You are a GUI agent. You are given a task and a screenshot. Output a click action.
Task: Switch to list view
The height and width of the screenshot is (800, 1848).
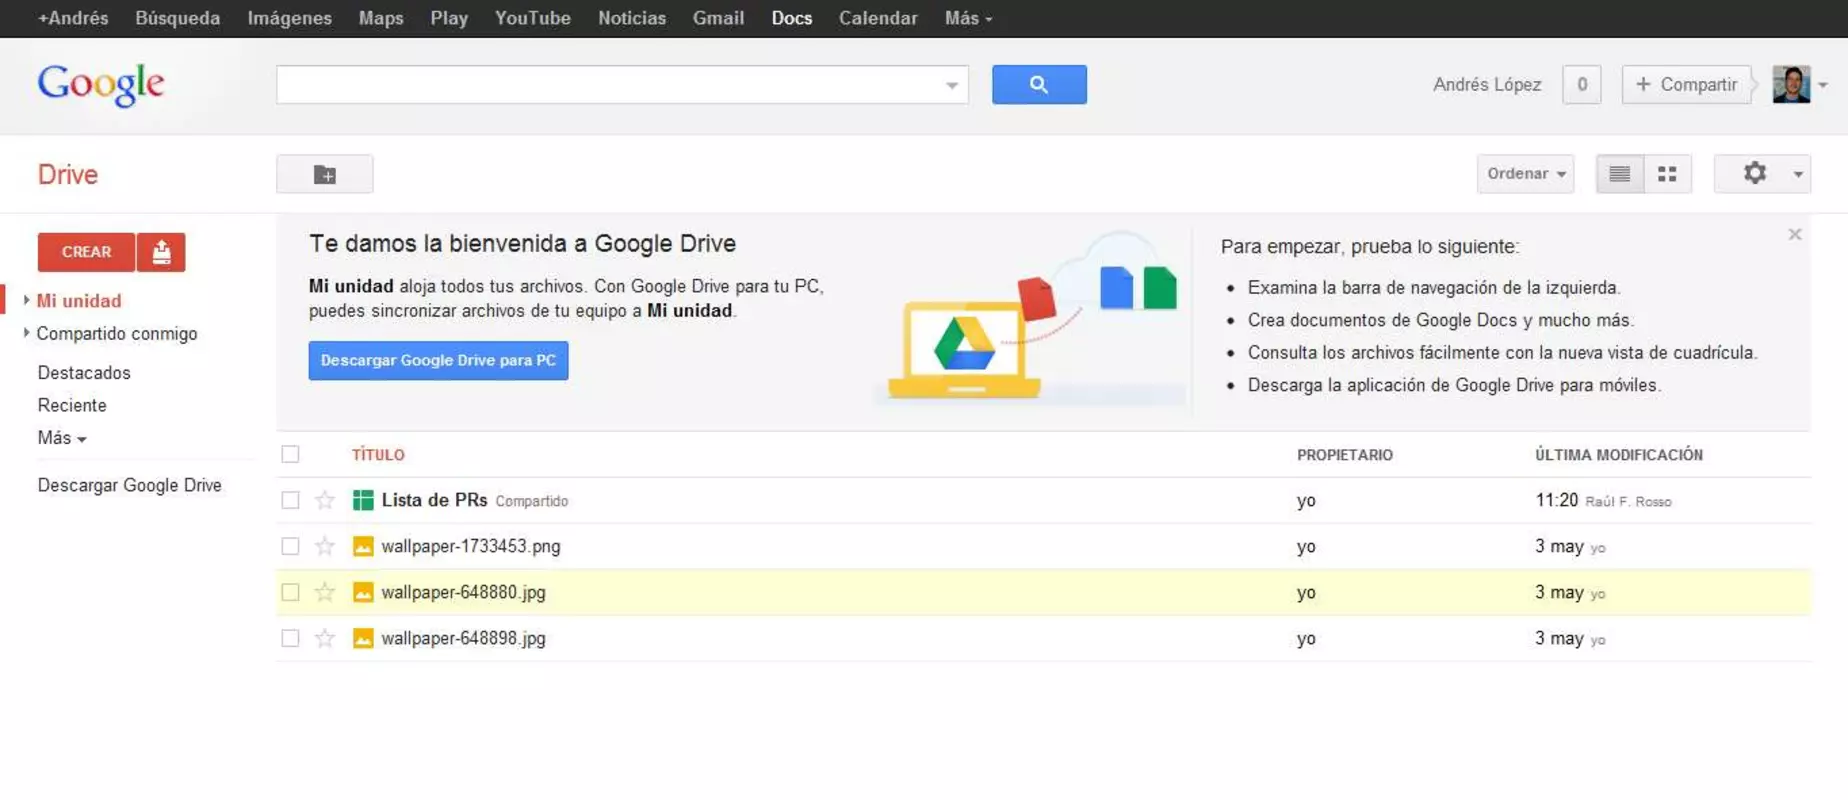[1620, 174]
